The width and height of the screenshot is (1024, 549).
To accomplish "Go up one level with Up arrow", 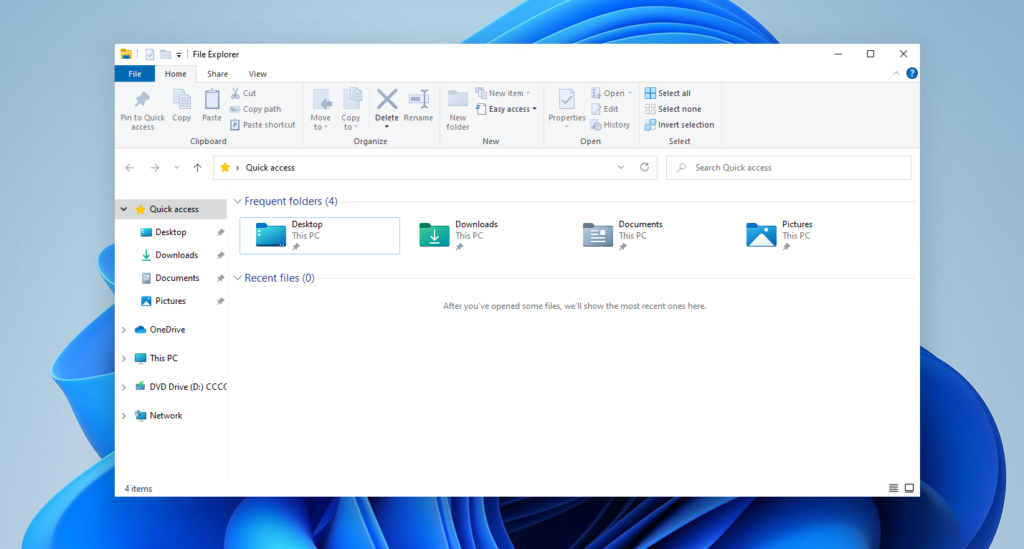I will coord(197,168).
